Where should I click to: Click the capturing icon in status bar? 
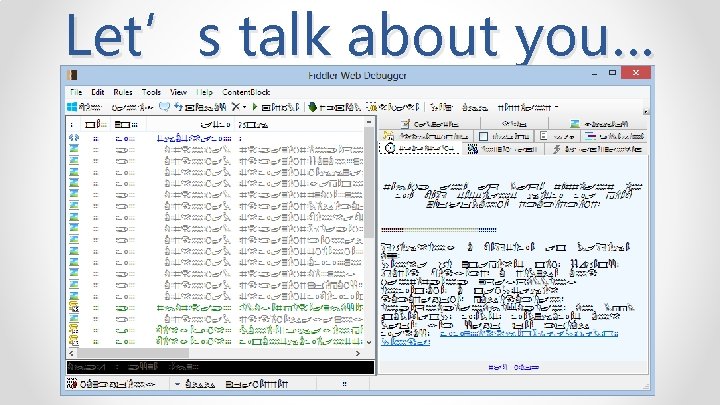pos(72,383)
